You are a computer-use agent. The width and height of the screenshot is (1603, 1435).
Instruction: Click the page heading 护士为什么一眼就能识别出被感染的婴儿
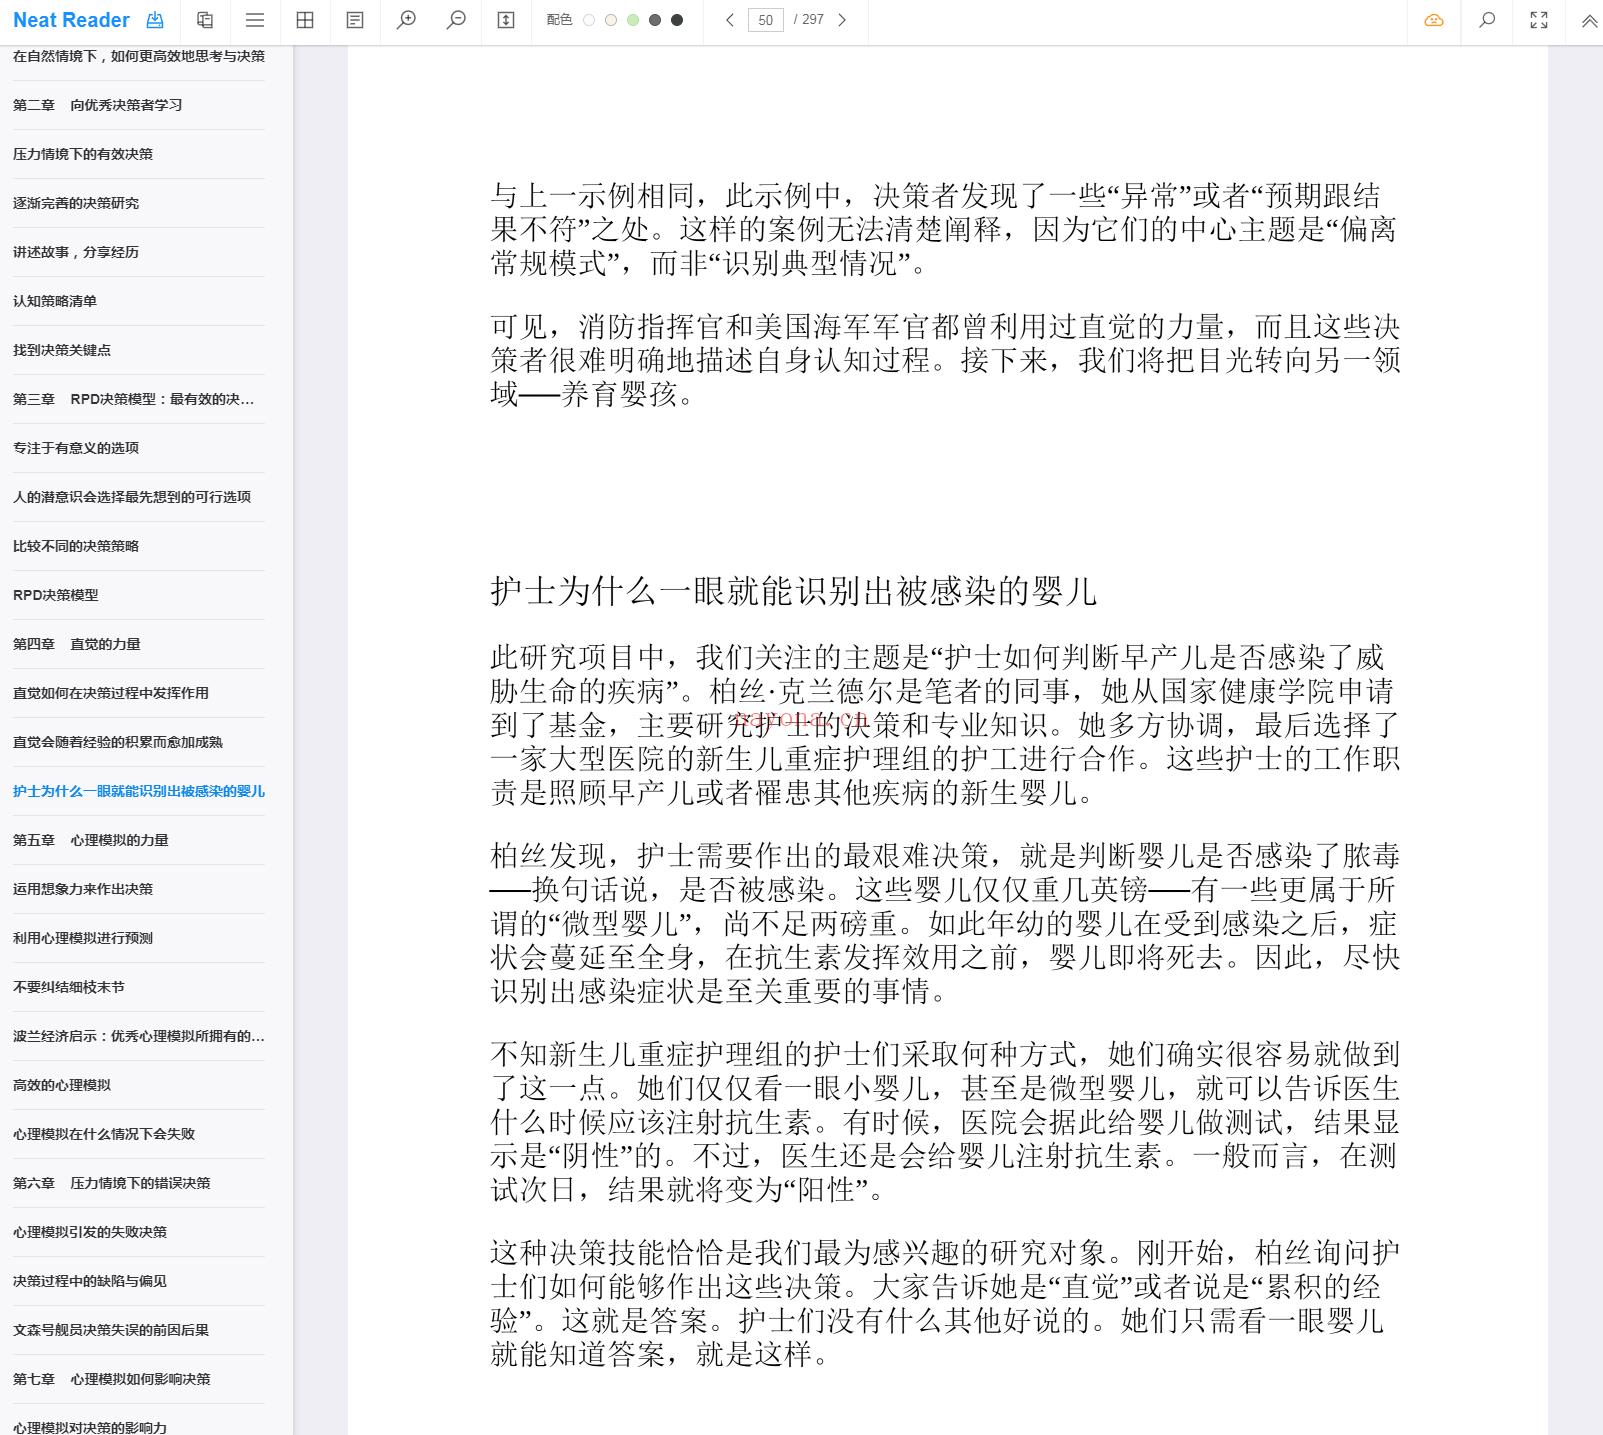[793, 591]
